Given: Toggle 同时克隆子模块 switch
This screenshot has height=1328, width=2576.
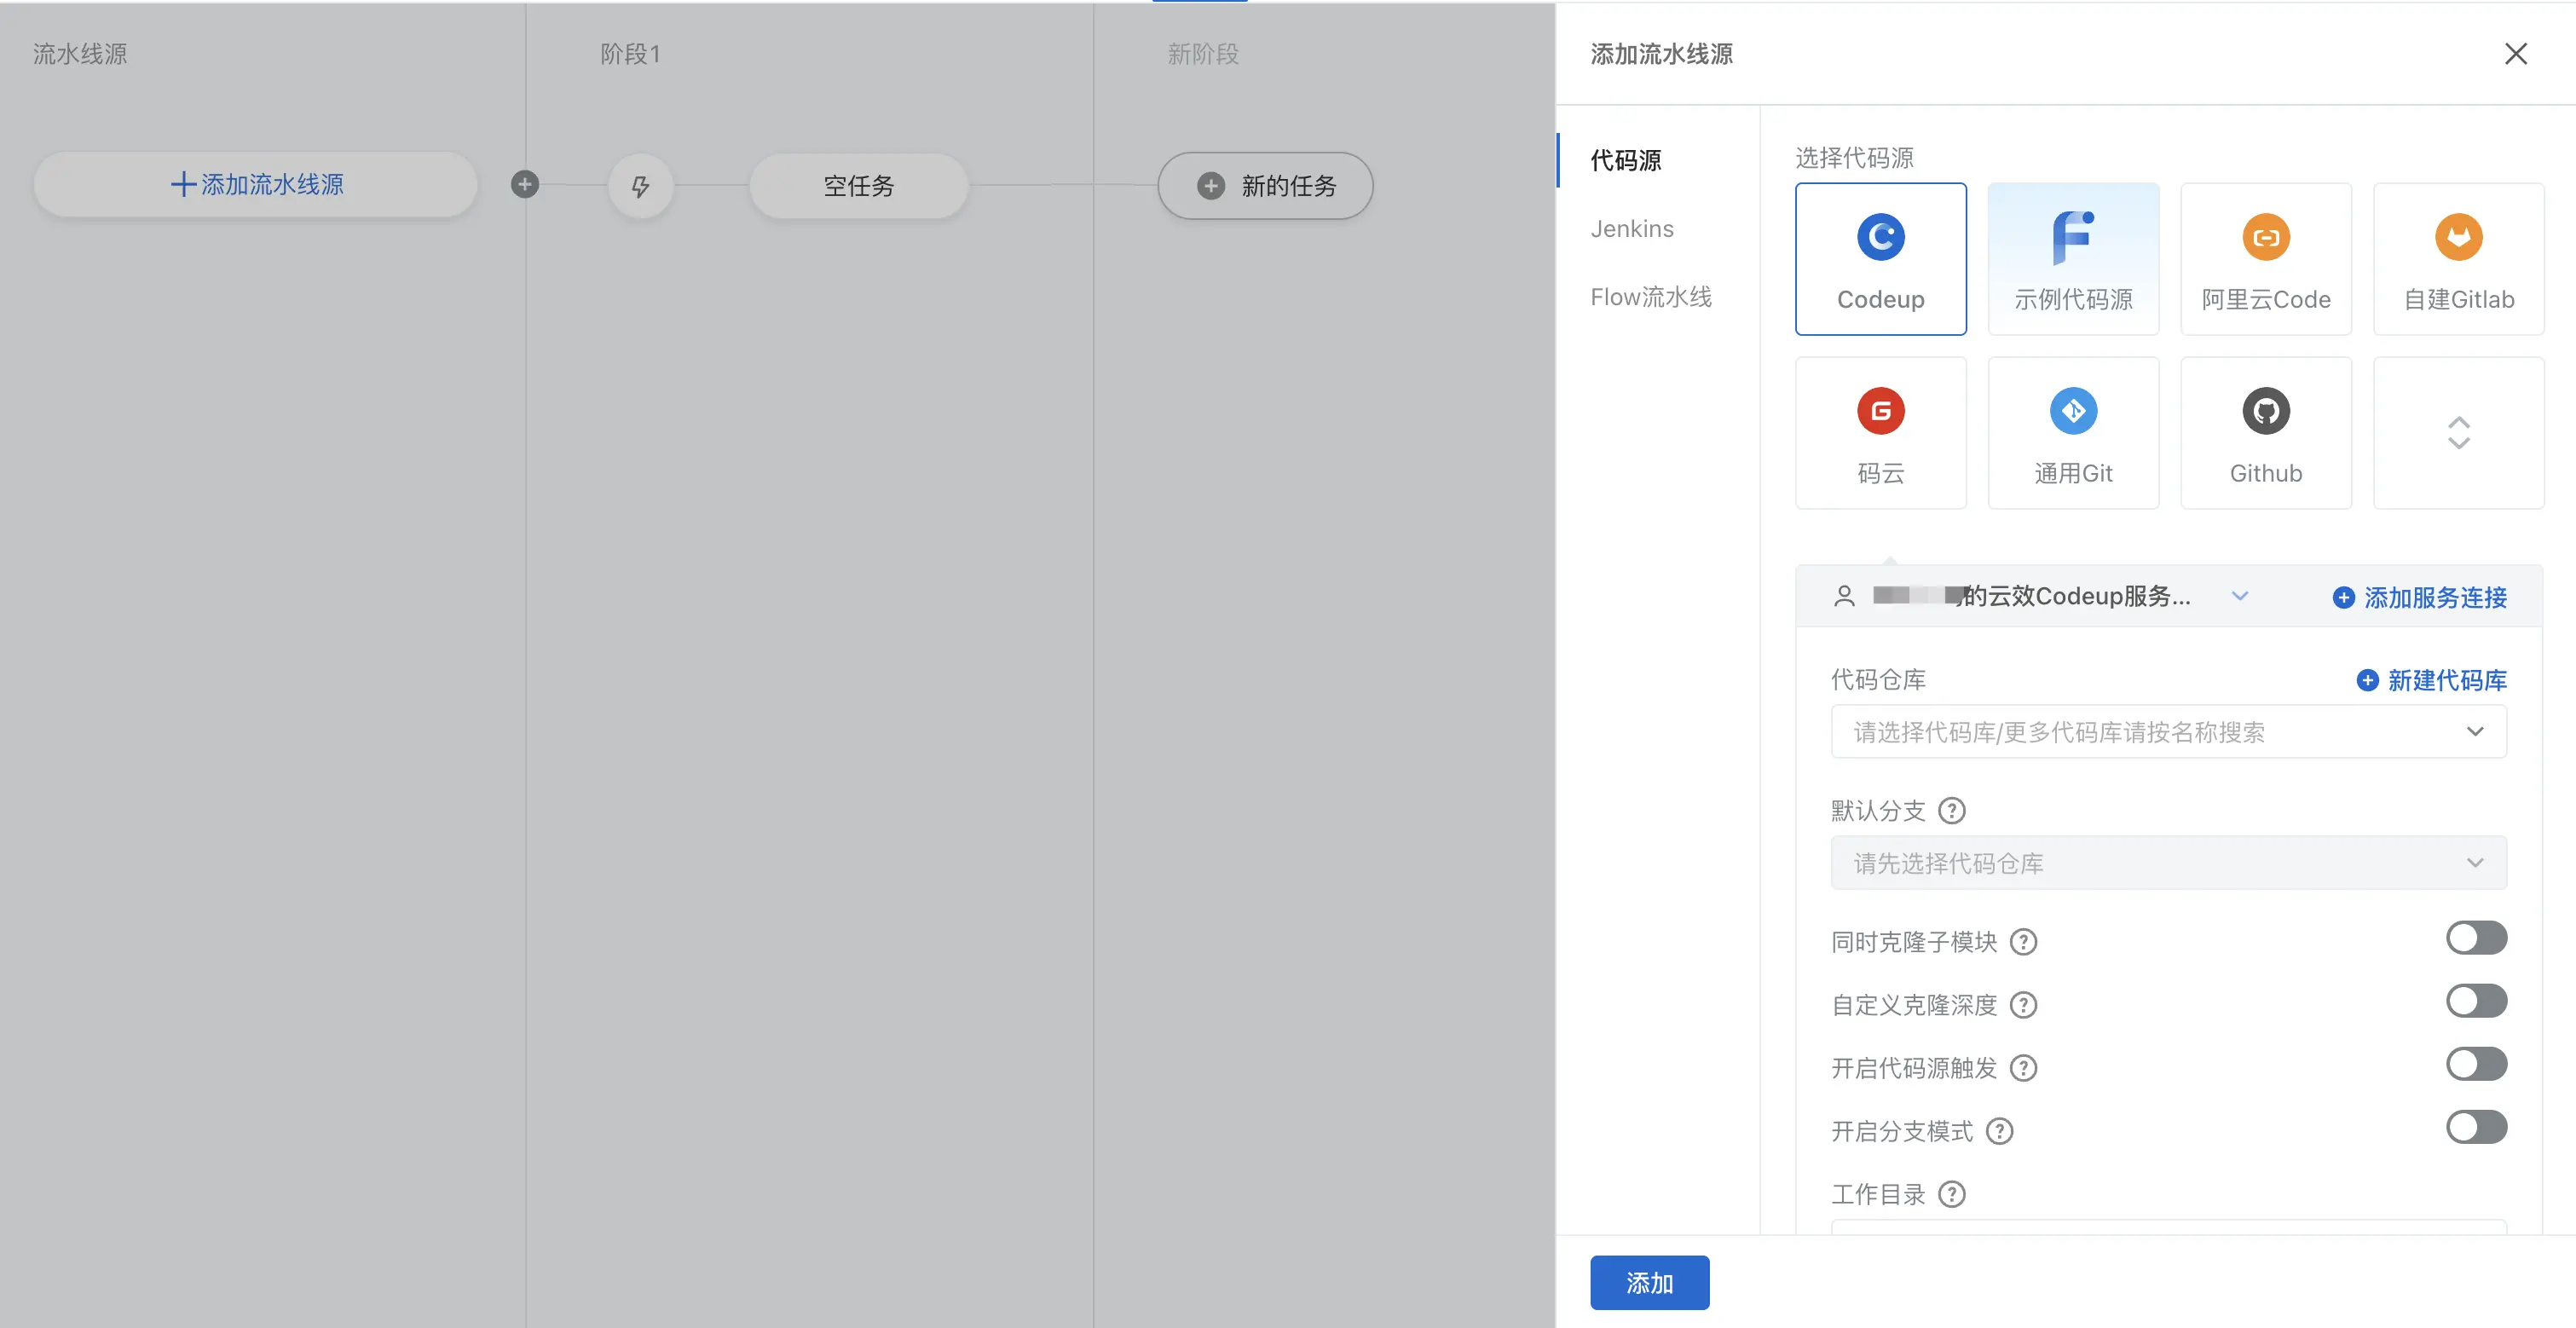Looking at the screenshot, I should 2476,938.
